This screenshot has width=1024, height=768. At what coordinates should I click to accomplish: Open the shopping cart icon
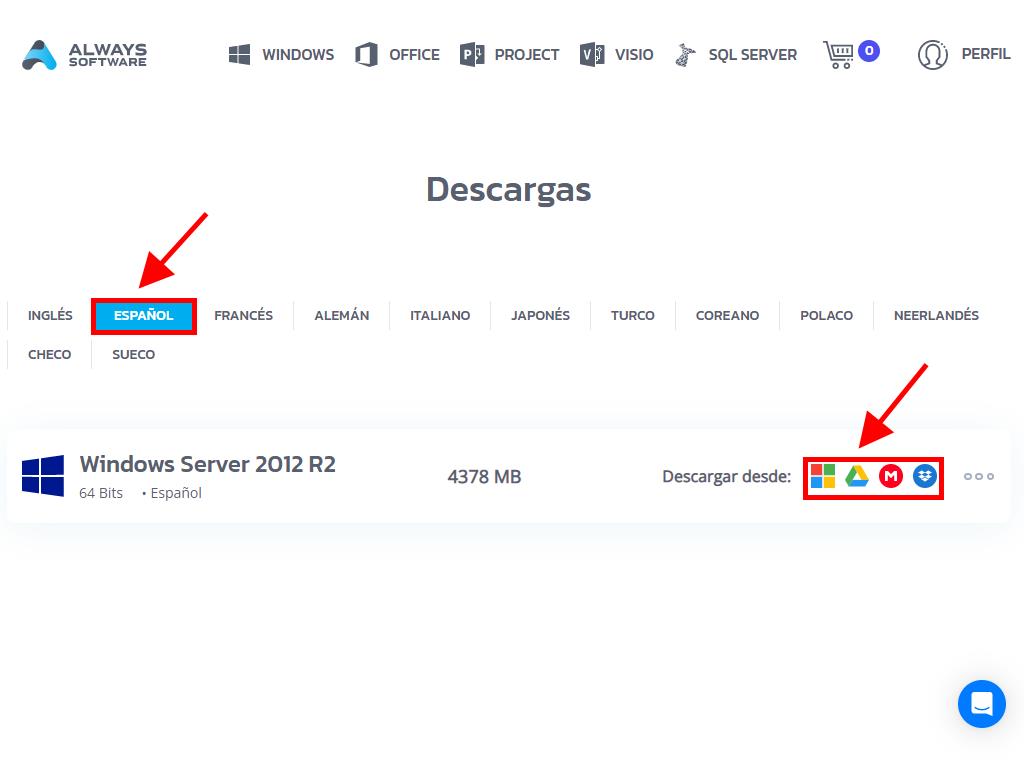pos(839,55)
